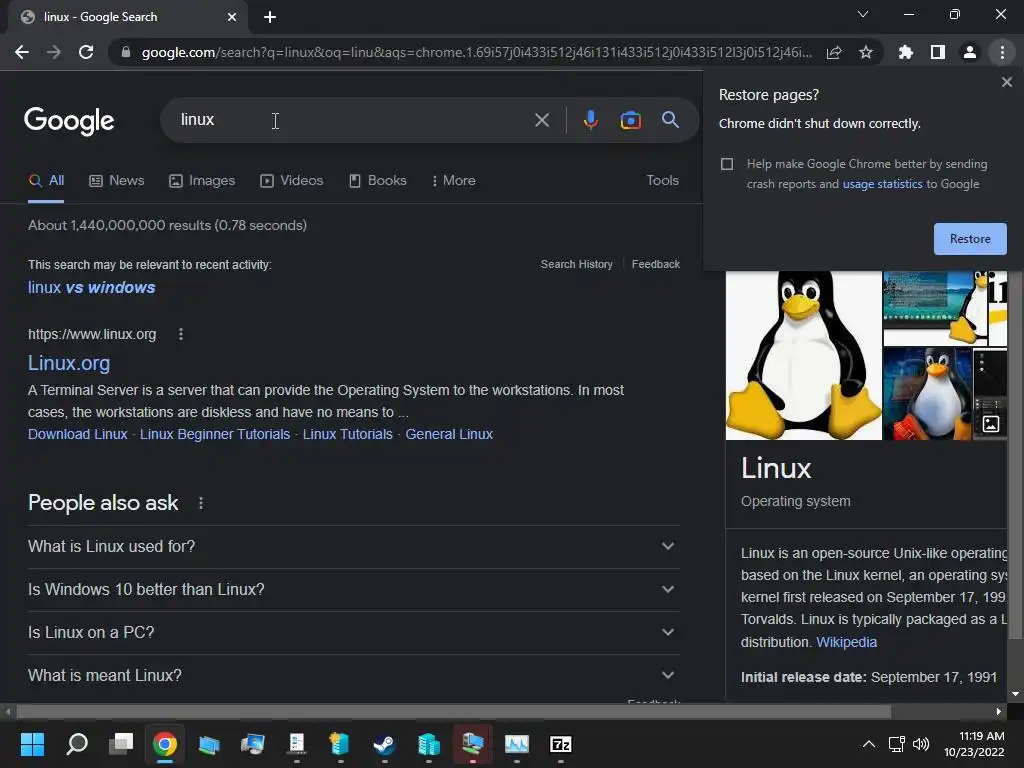Viewport: 1024px width, 768px height.
Task: Open the Download Linux sitelink
Action: tap(78, 434)
